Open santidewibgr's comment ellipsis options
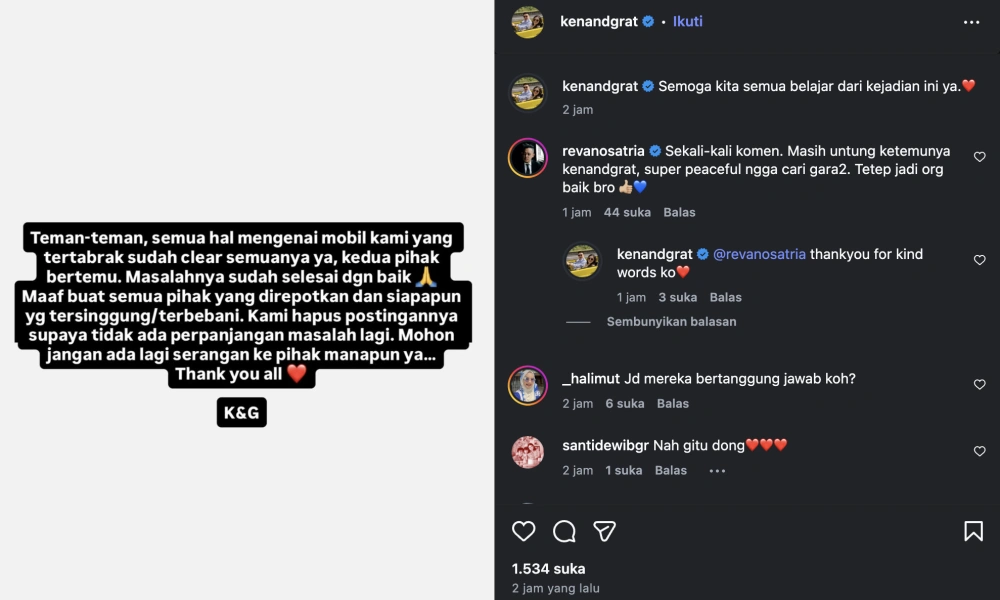This screenshot has width=1000, height=600. pos(717,470)
